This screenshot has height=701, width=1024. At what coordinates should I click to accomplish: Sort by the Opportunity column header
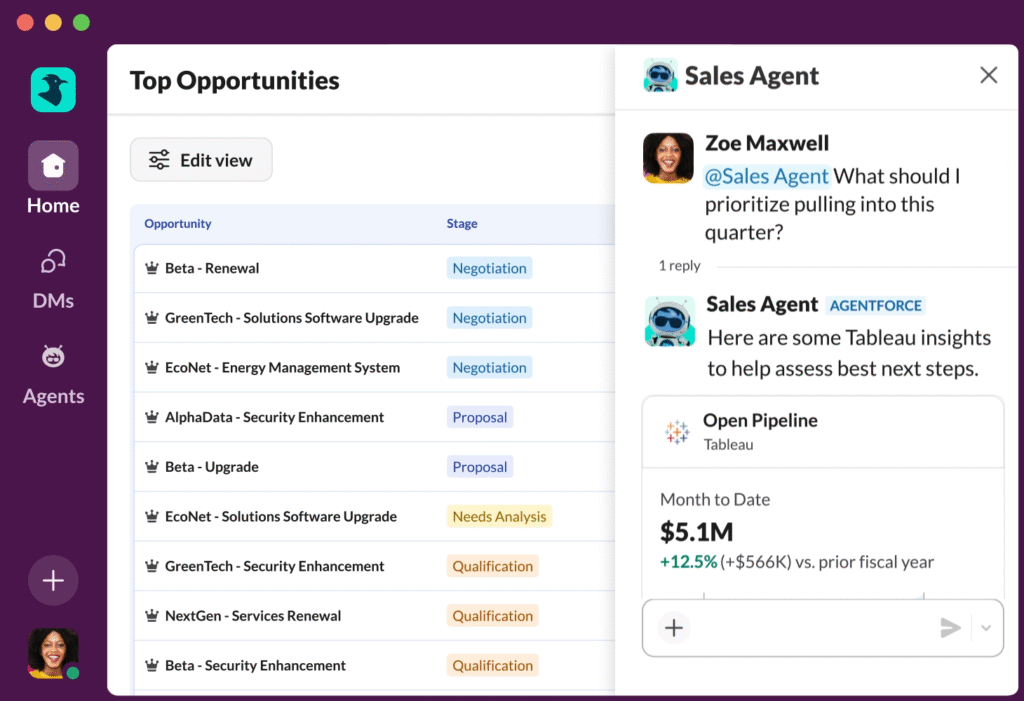(x=178, y=224)
